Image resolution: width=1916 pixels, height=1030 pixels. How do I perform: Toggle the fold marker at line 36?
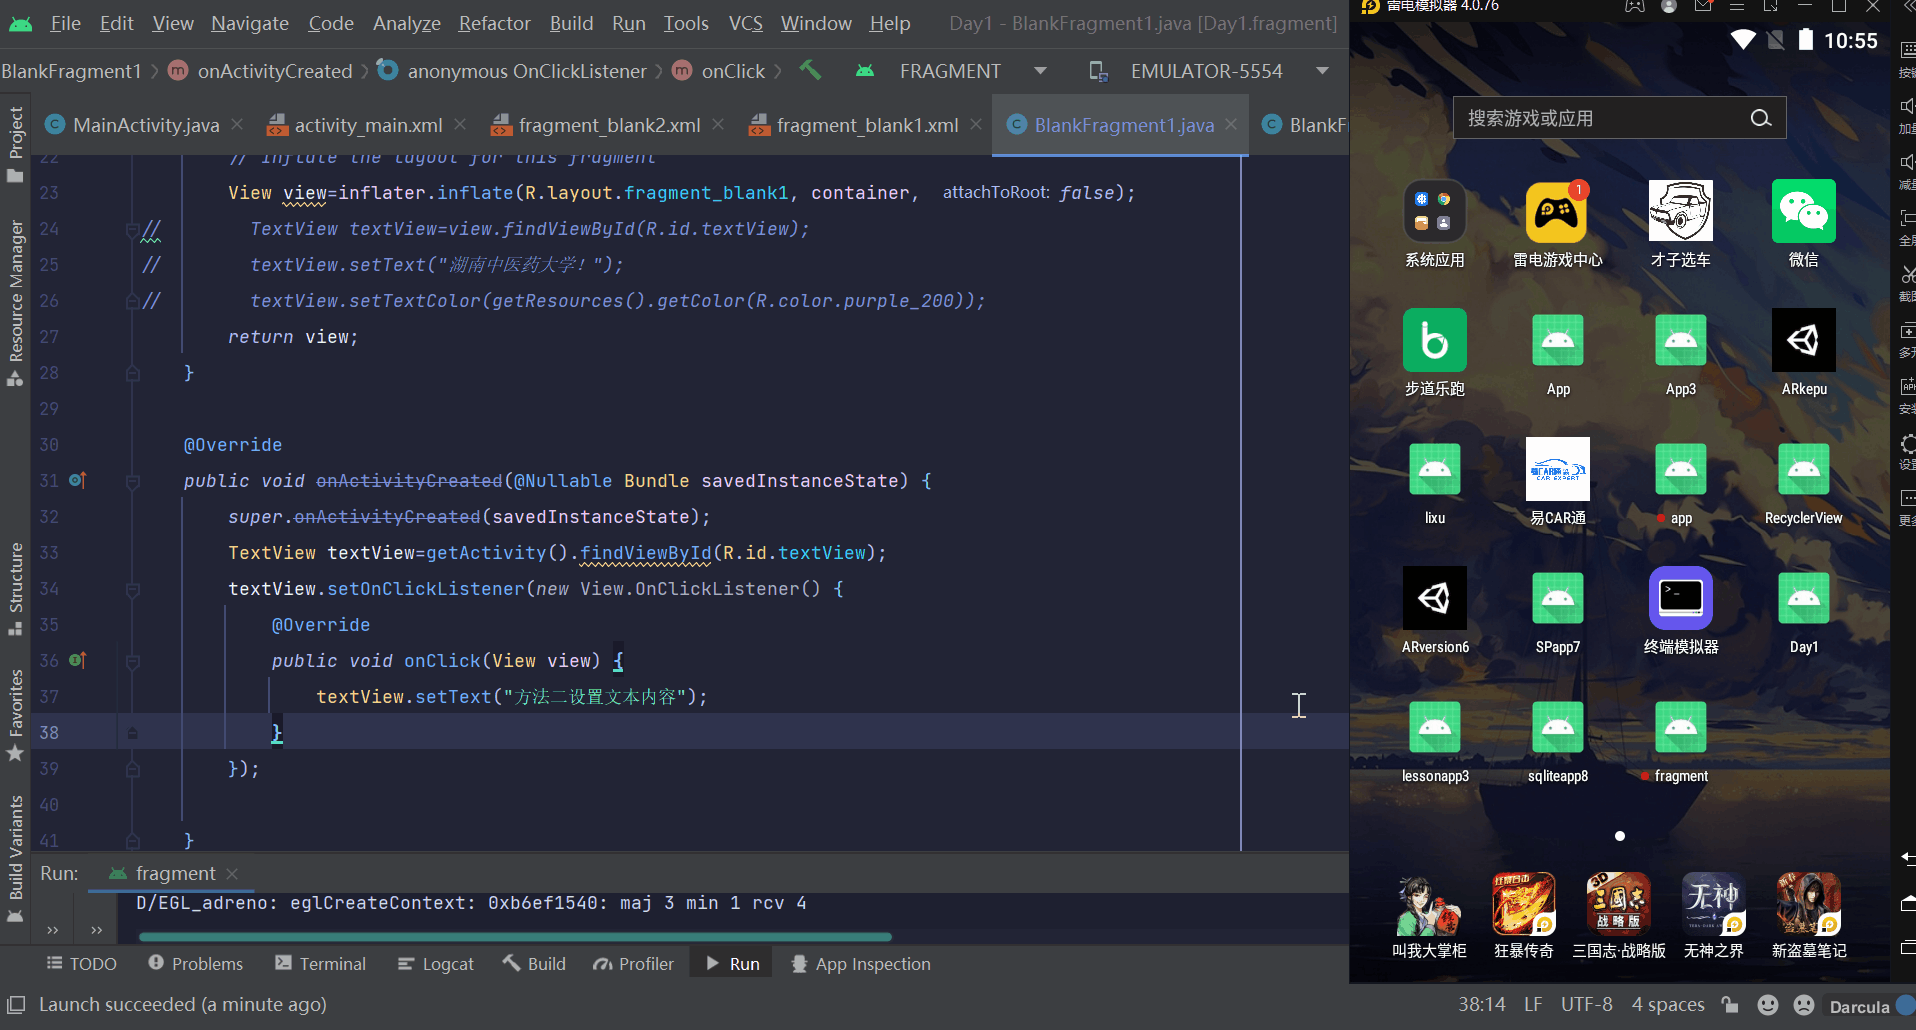tap(132, 661)
